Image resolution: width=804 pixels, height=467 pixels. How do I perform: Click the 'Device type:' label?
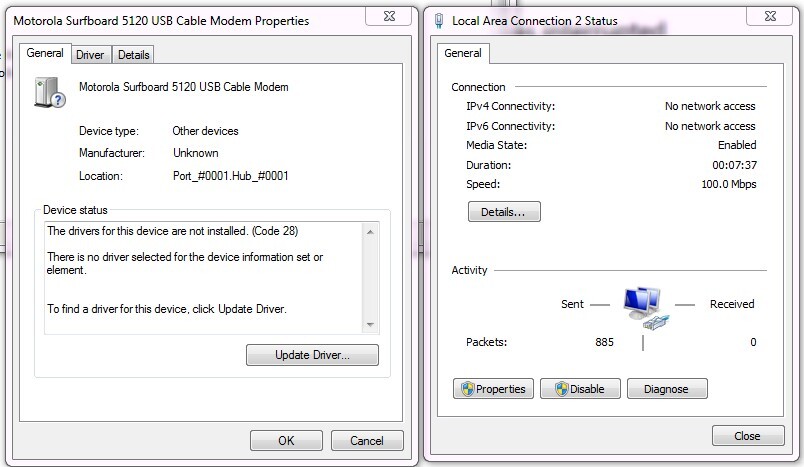[109, 131]
